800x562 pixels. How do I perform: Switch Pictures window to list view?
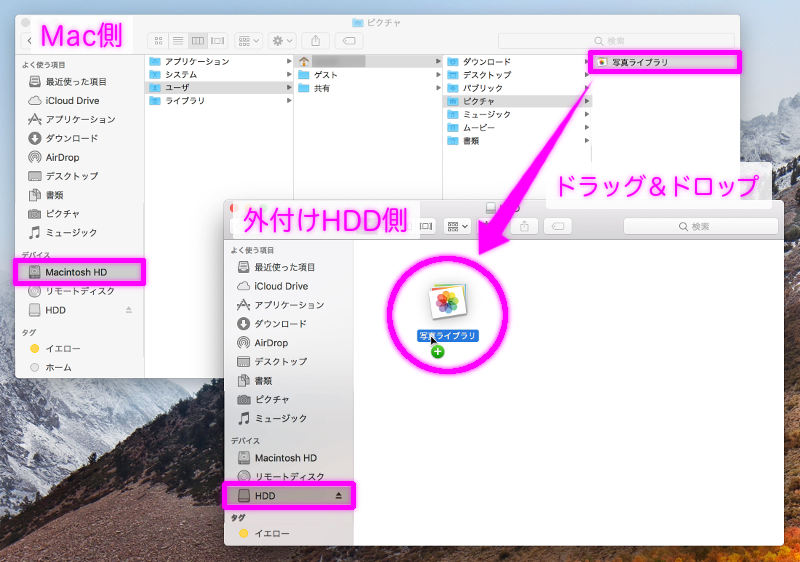click(178, 41)
